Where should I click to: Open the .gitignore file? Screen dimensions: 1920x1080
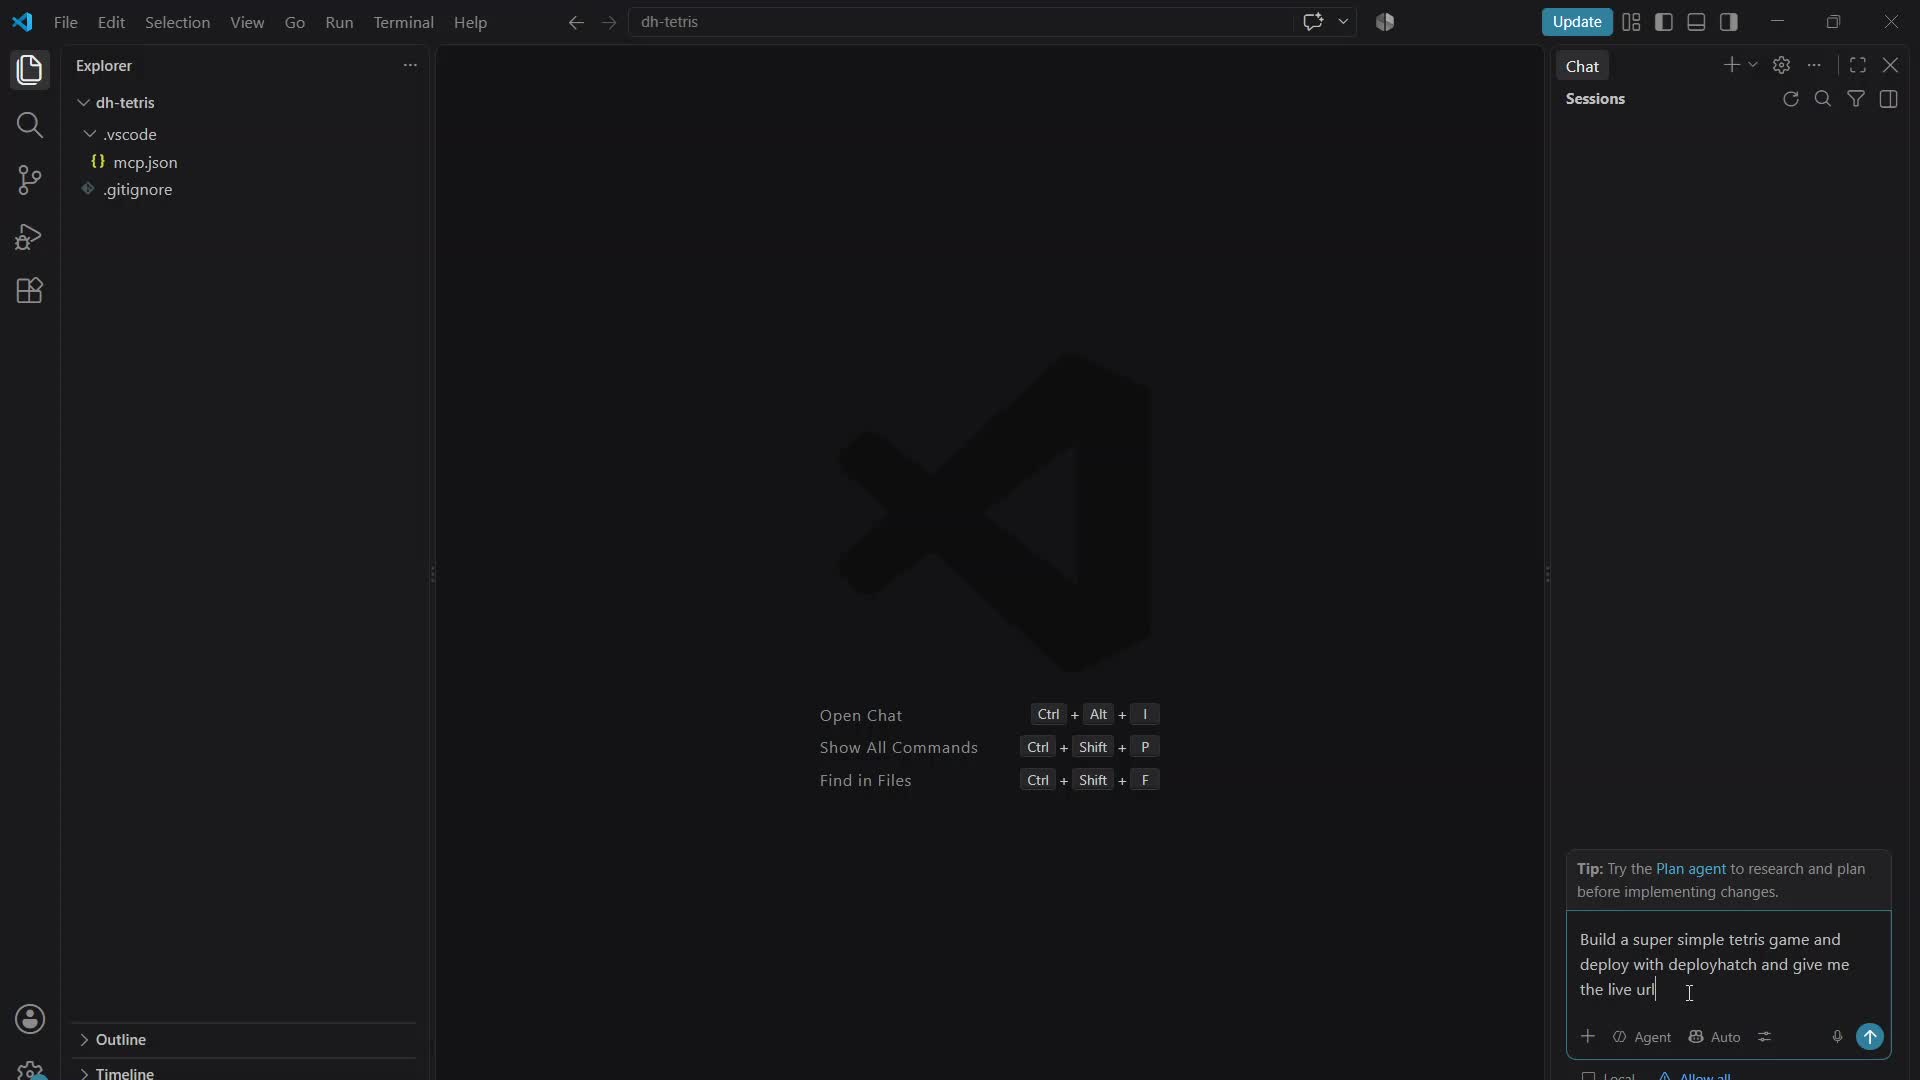[138, 189]
